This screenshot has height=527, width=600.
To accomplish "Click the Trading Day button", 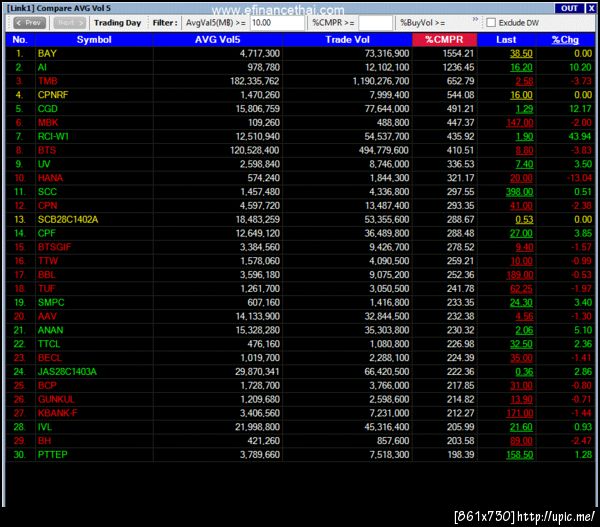I will click(117, 23).
